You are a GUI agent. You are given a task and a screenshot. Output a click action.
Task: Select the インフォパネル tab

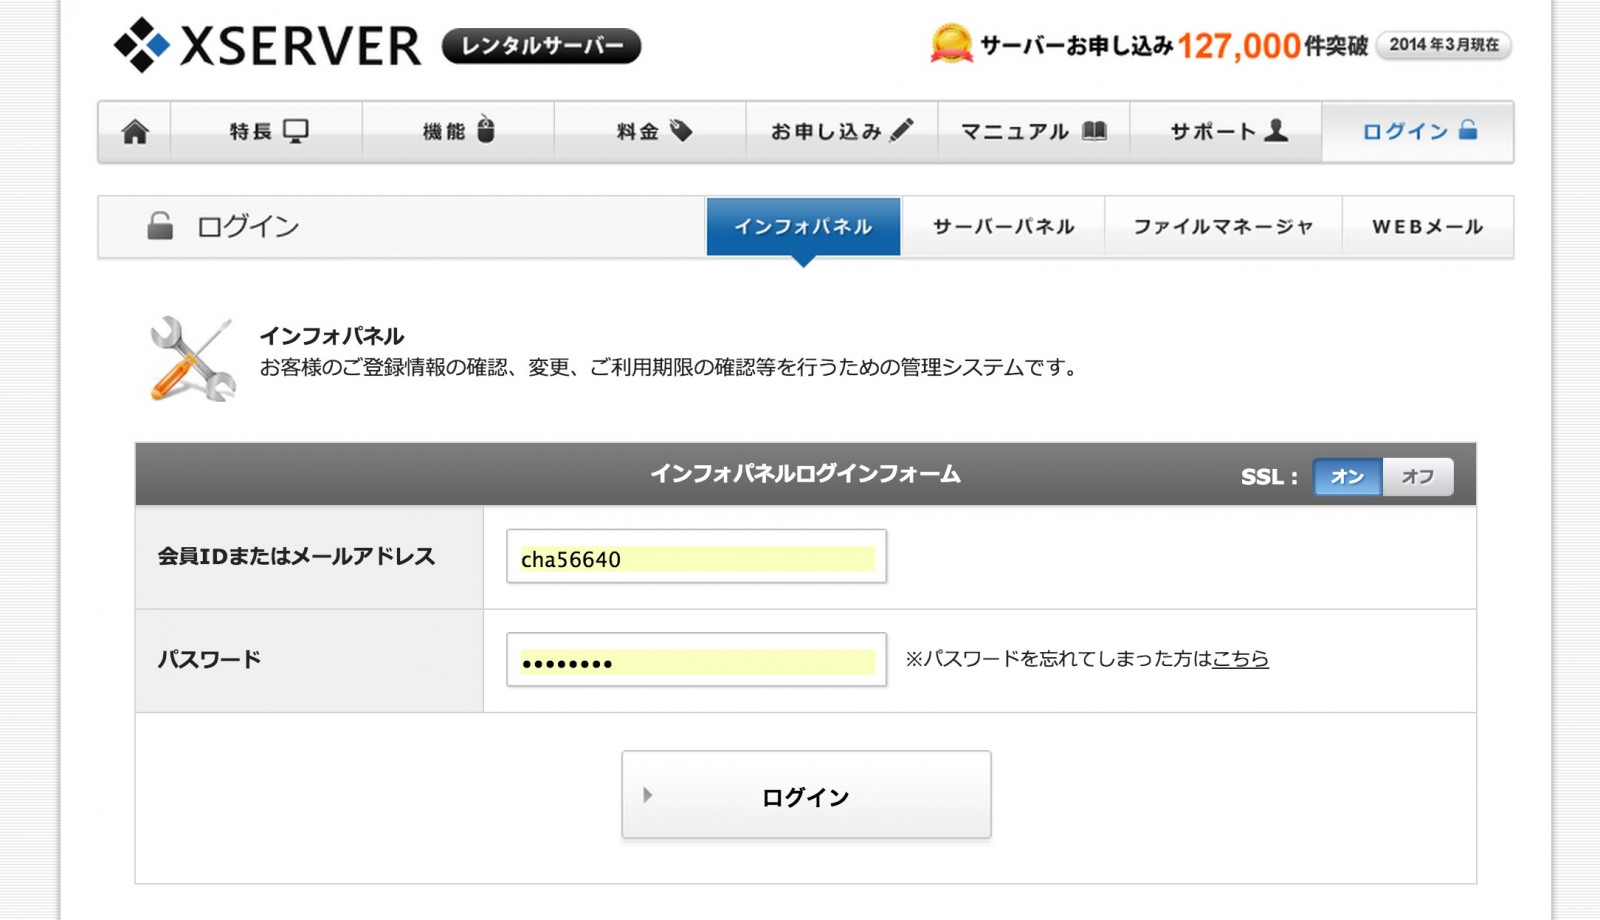(x=803, y=227)
